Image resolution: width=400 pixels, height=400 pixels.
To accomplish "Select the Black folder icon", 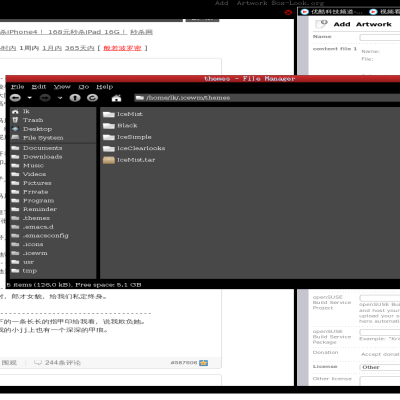I will [x=109, y=126].
